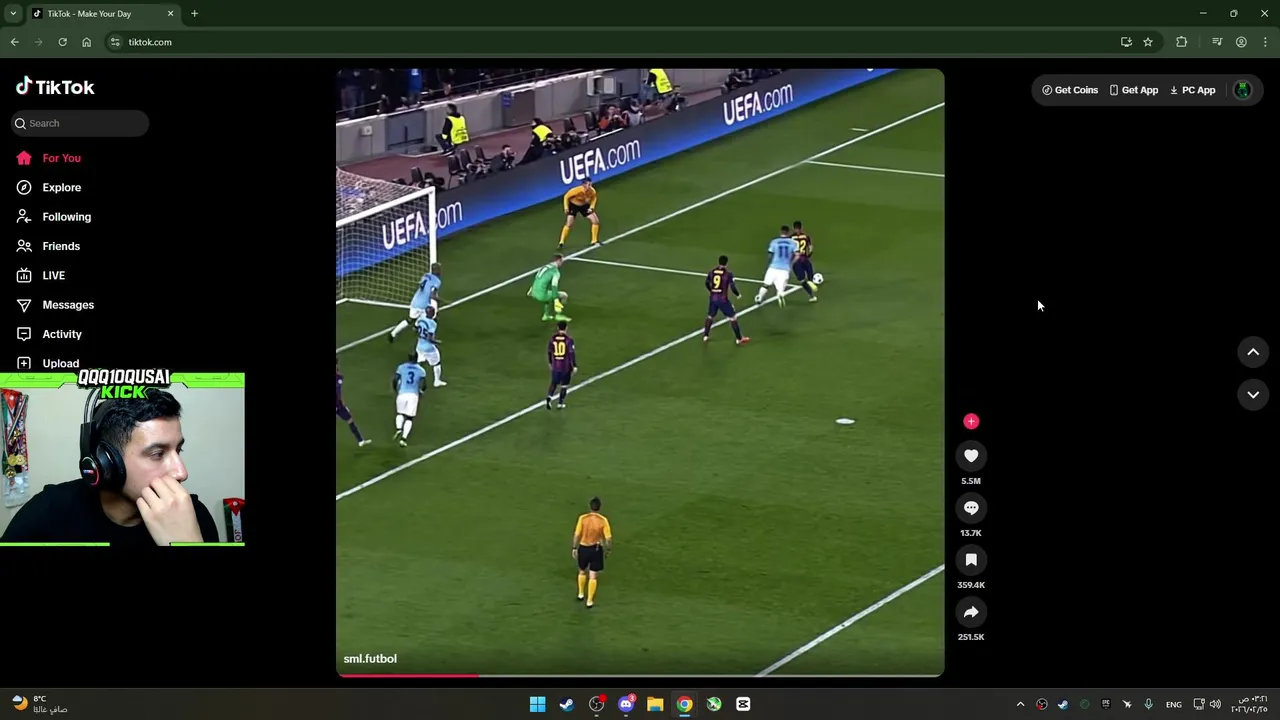Open Steam from the taskbar
The image size is (1280, 720).
click(x=567, y=704)
